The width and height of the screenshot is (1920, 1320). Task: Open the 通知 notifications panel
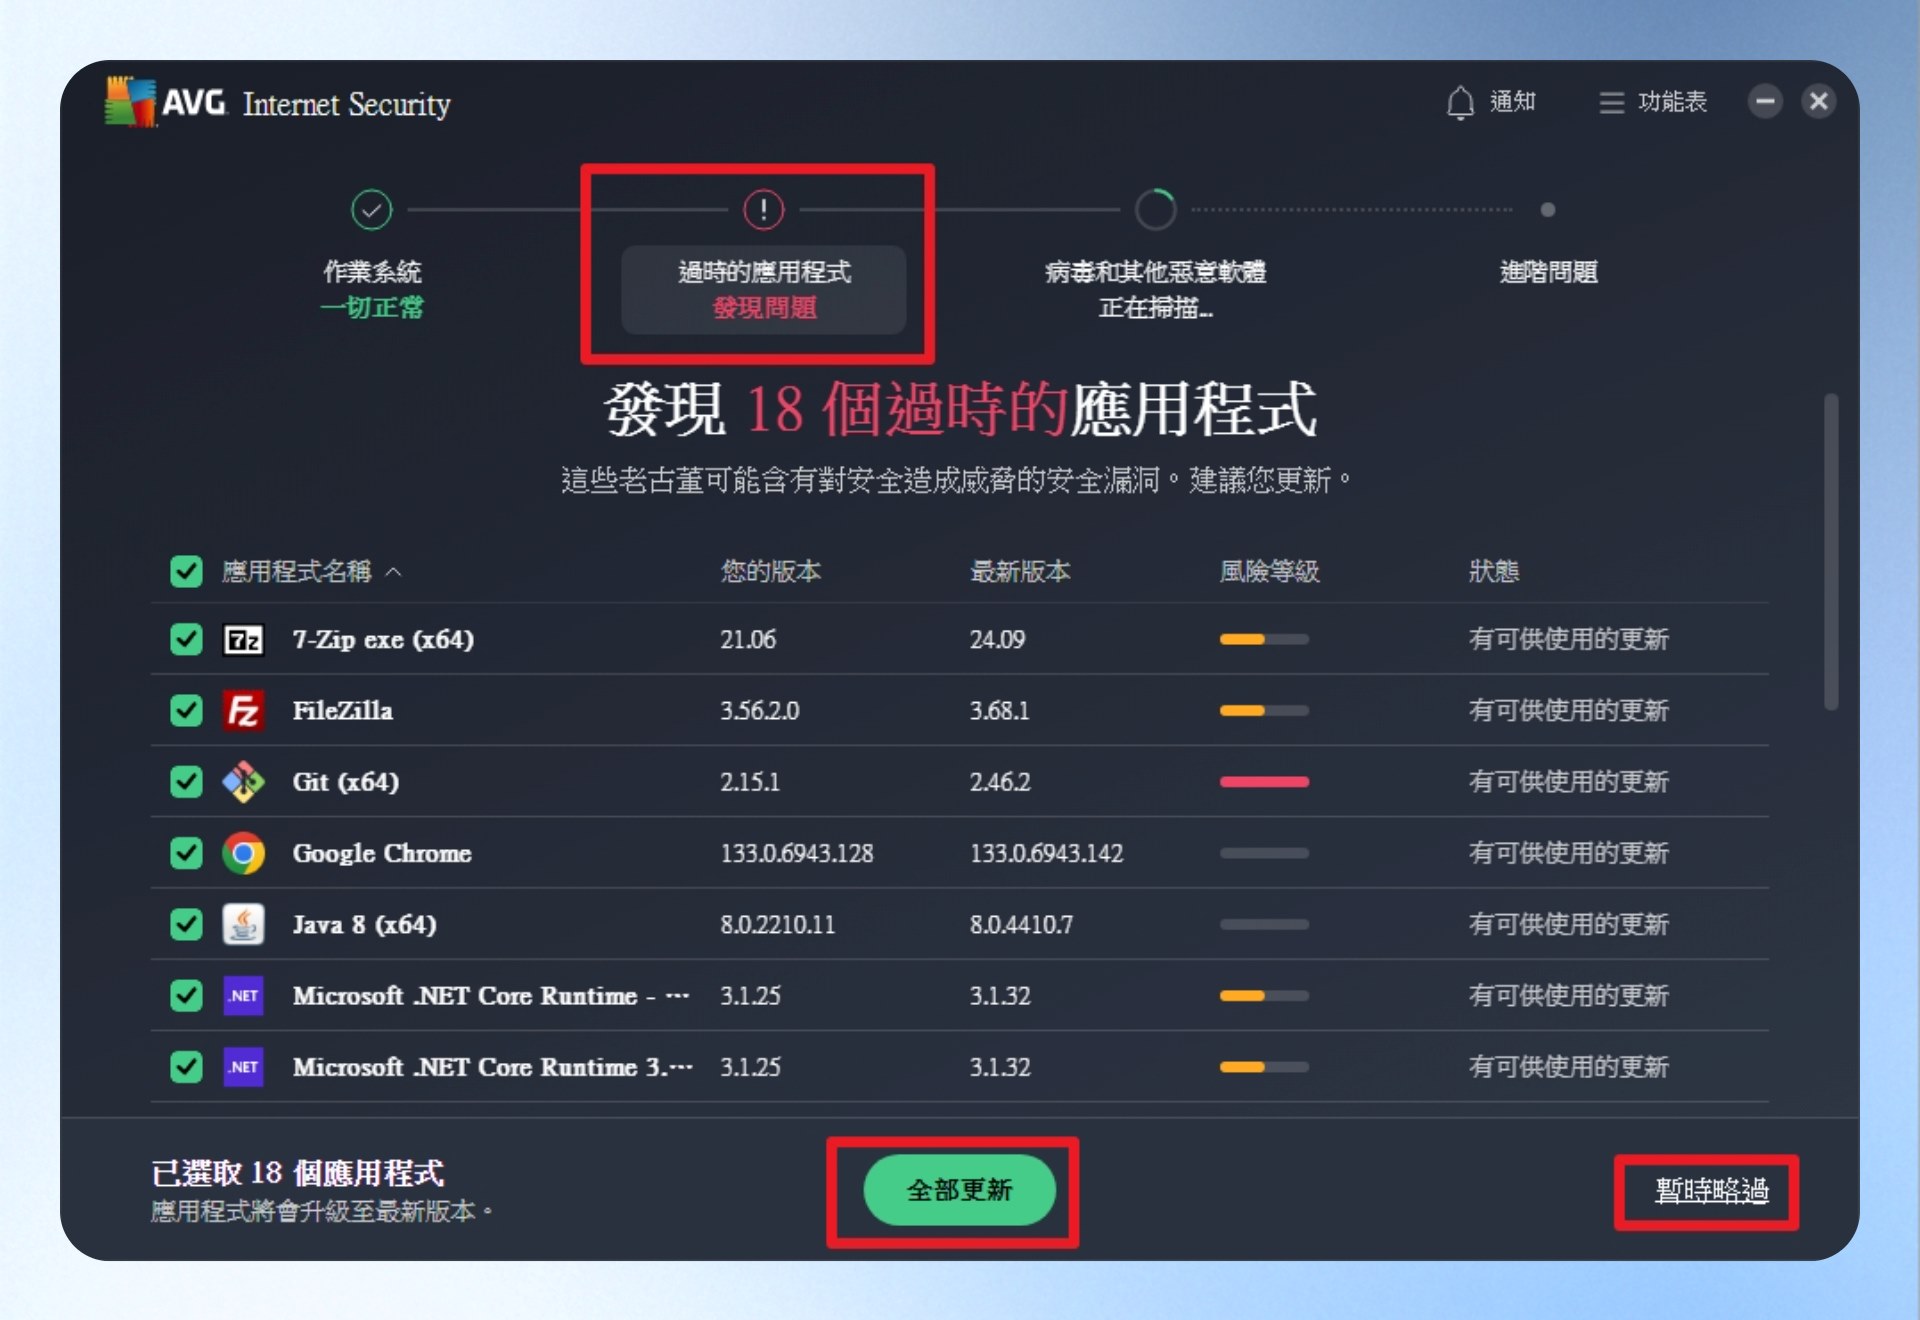coord(1491,102)
